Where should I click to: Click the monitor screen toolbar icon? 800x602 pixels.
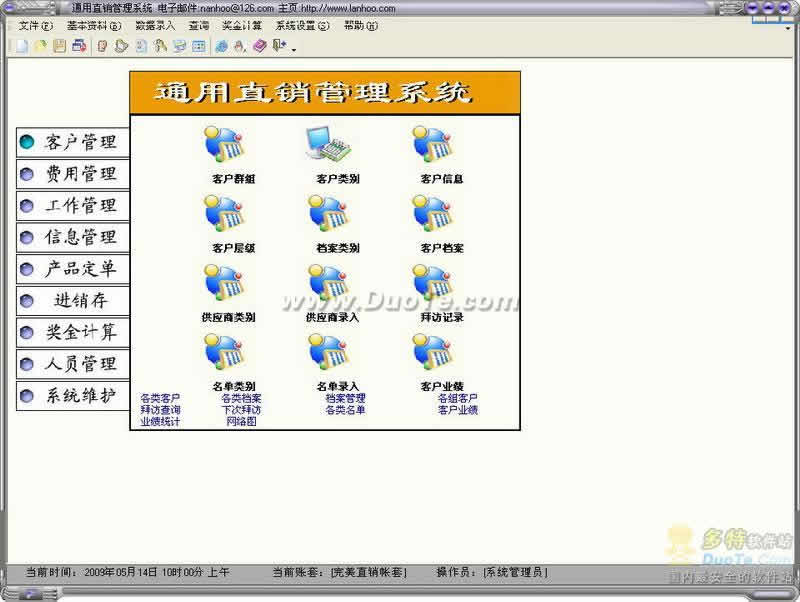pyautogui.click(x=180, y=46)
